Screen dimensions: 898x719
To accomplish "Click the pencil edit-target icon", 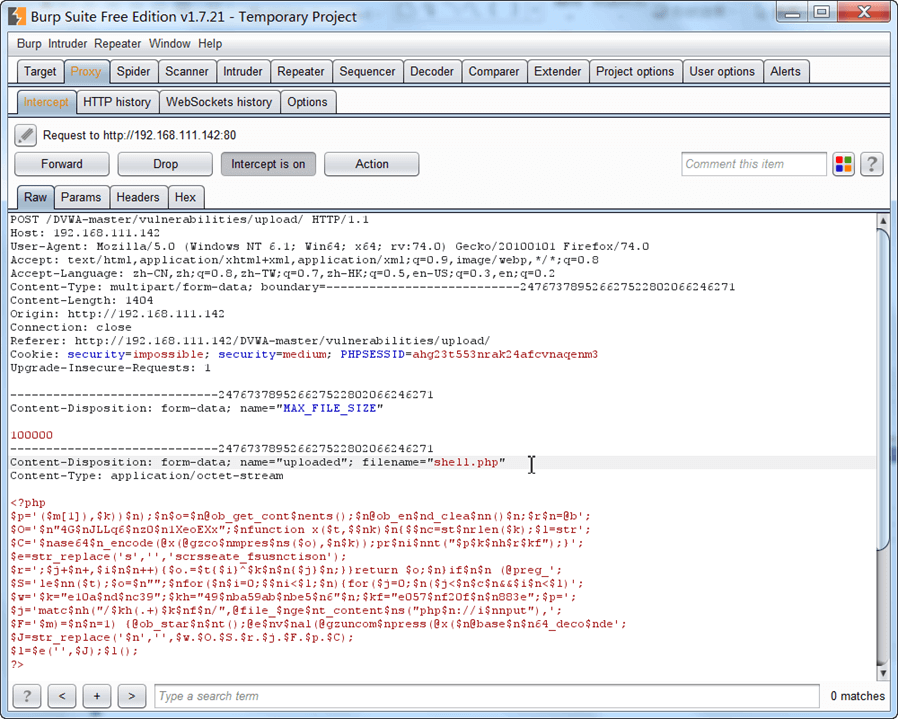I will coord(25,135).
